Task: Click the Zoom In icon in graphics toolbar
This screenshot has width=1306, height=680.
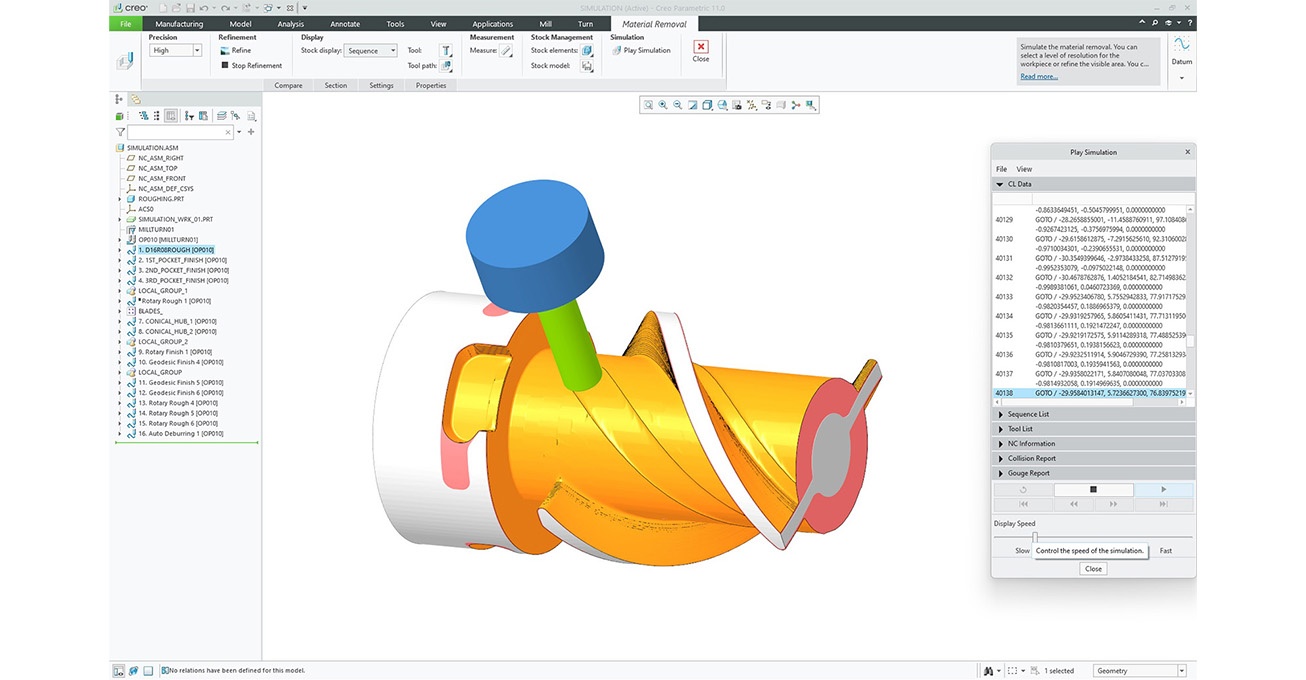Action: click(663, 105)
